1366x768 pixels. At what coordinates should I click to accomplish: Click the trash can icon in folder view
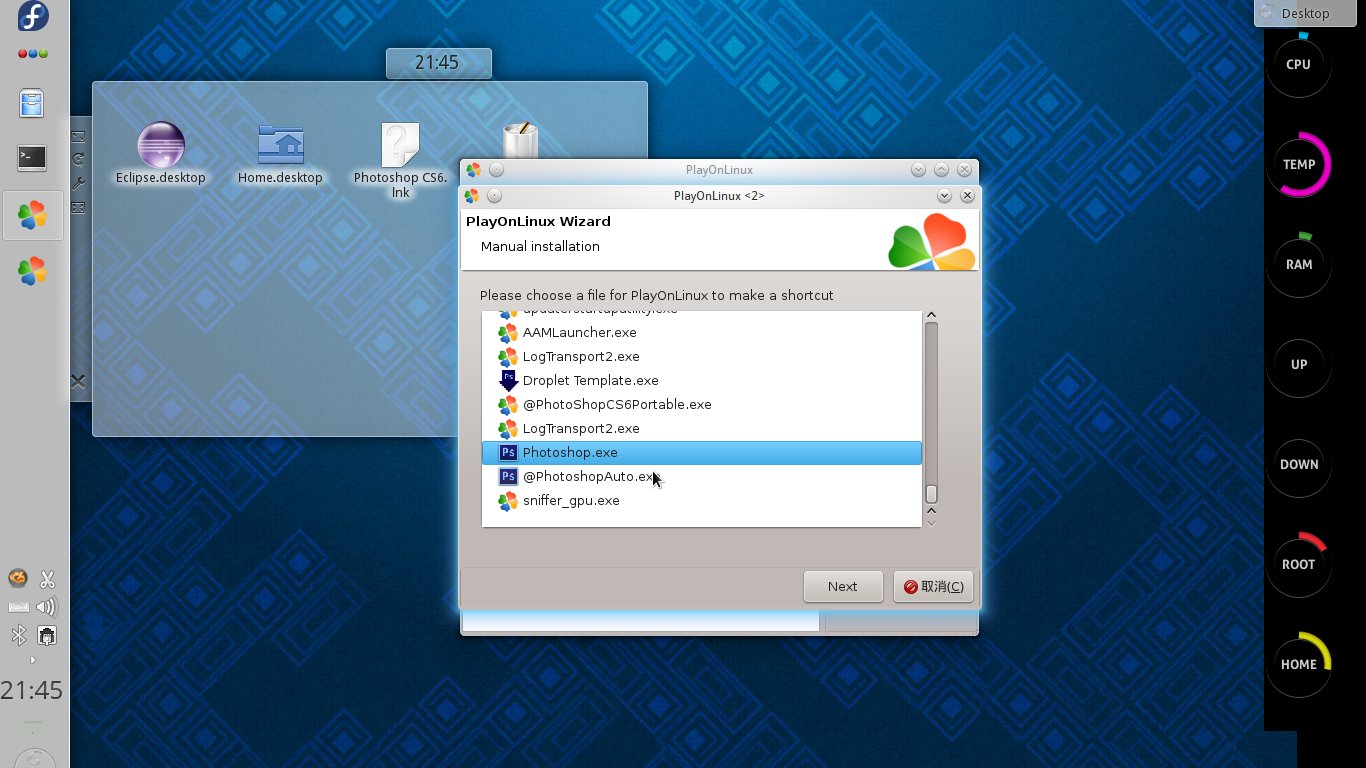pos(520,141)
